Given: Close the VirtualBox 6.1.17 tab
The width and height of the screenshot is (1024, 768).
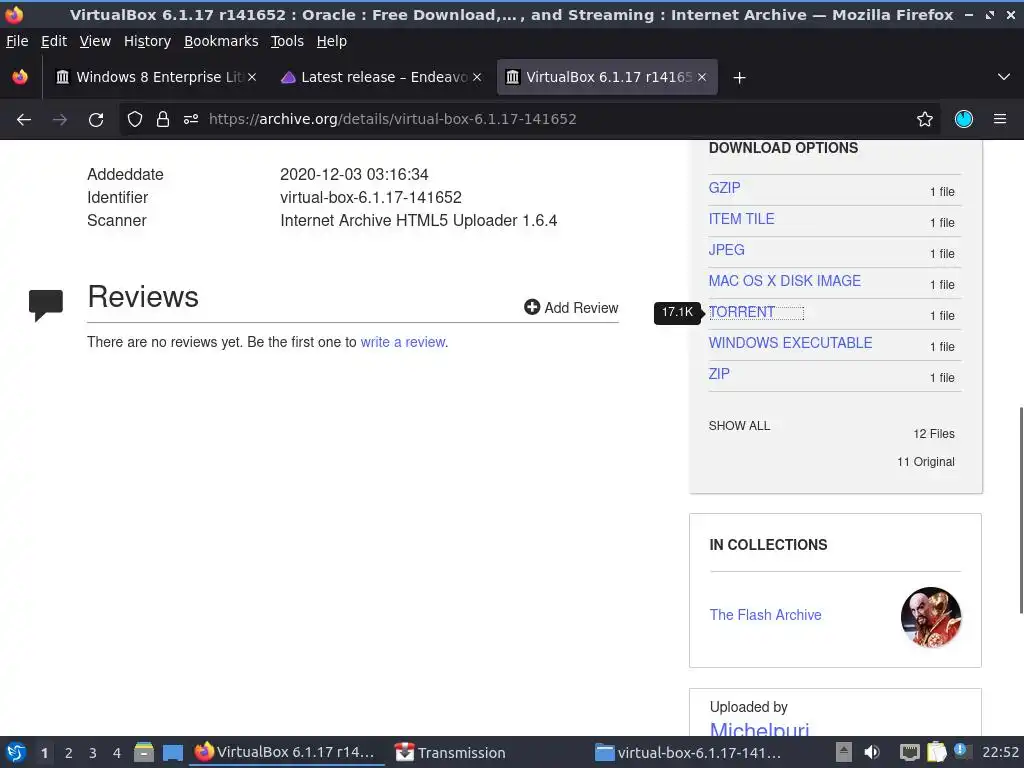Looking at the screenshot, I should point(702,77).
